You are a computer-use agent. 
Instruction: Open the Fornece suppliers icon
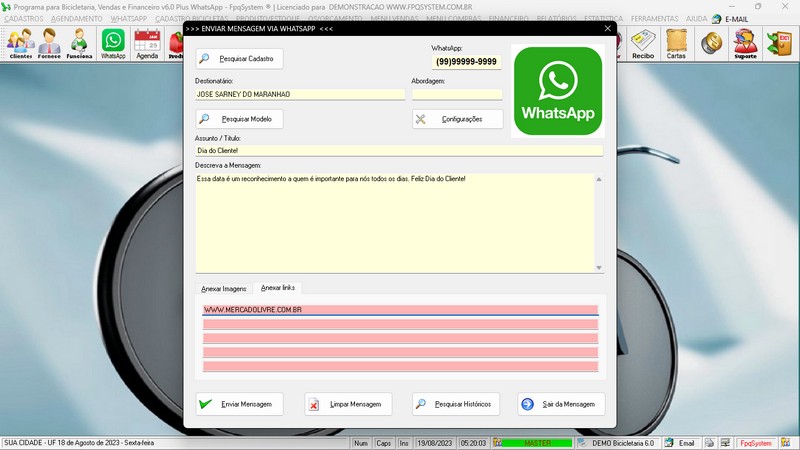click(49, 43)
